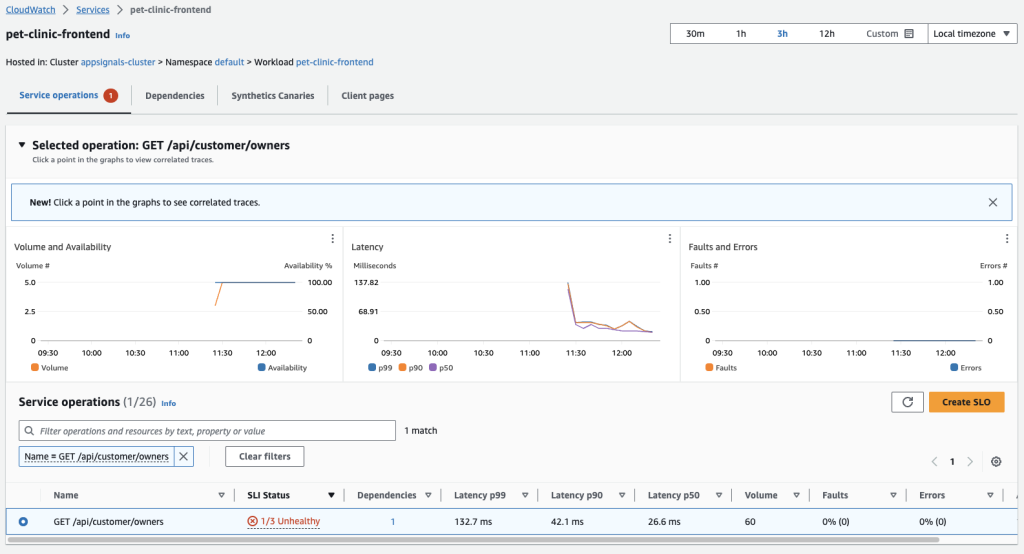Open the Client pages tab

[x=367, y=95]
